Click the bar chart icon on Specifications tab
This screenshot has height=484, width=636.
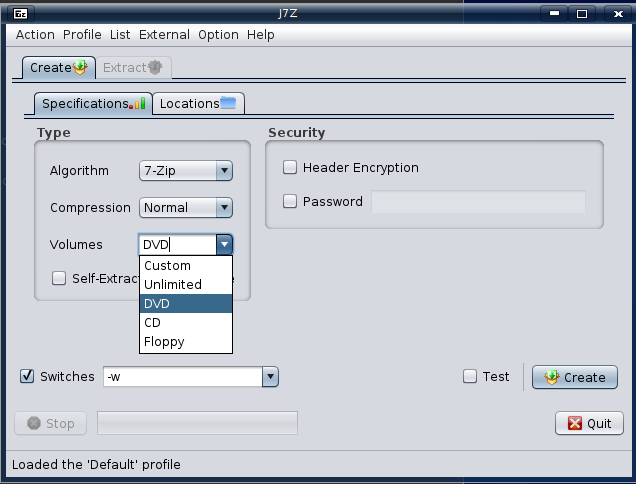point(138,103)
